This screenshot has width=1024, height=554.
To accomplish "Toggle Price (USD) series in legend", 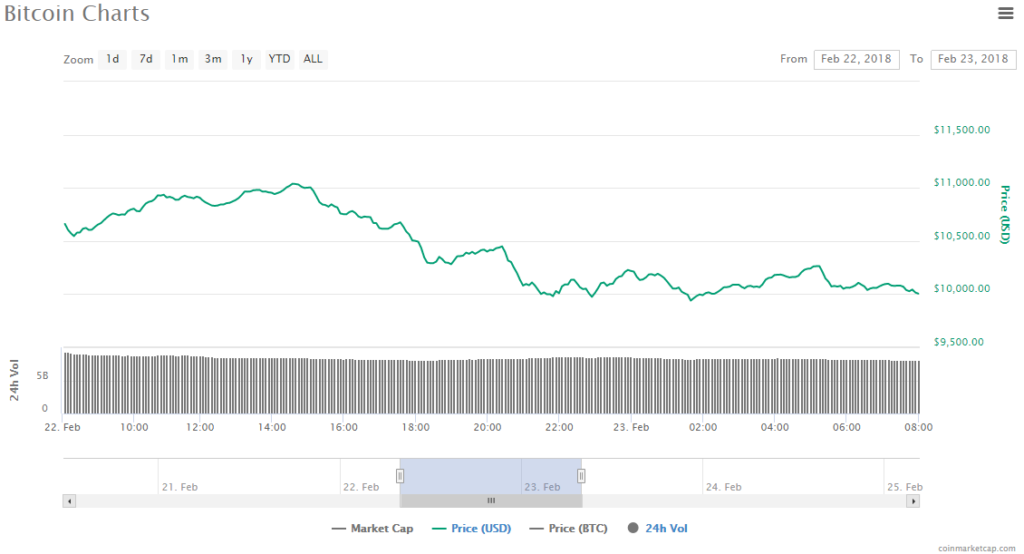I will [x=471, y=528].
